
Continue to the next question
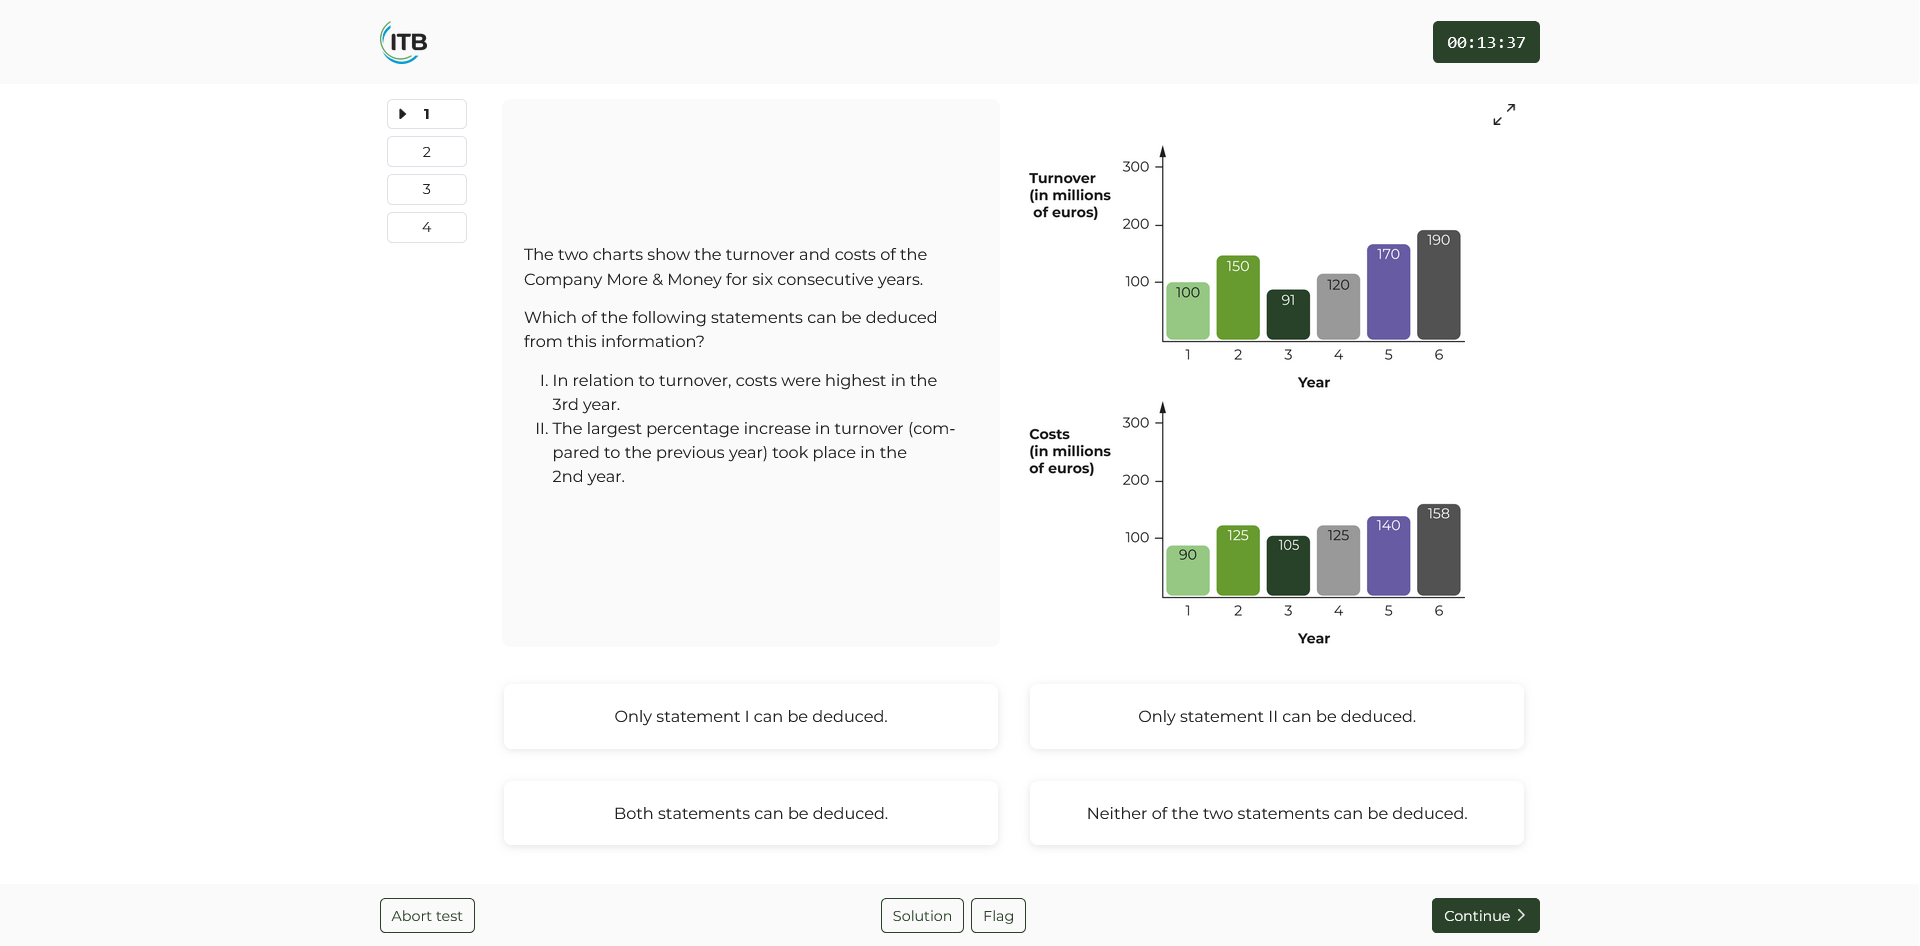point(1485,915)
